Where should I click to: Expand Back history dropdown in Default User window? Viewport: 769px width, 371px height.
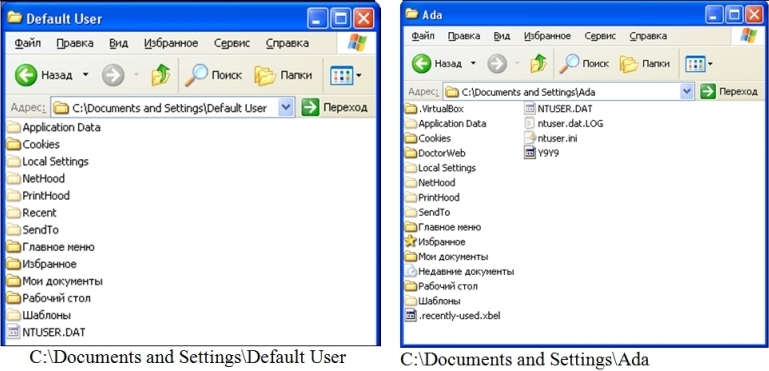click(85, 75)
